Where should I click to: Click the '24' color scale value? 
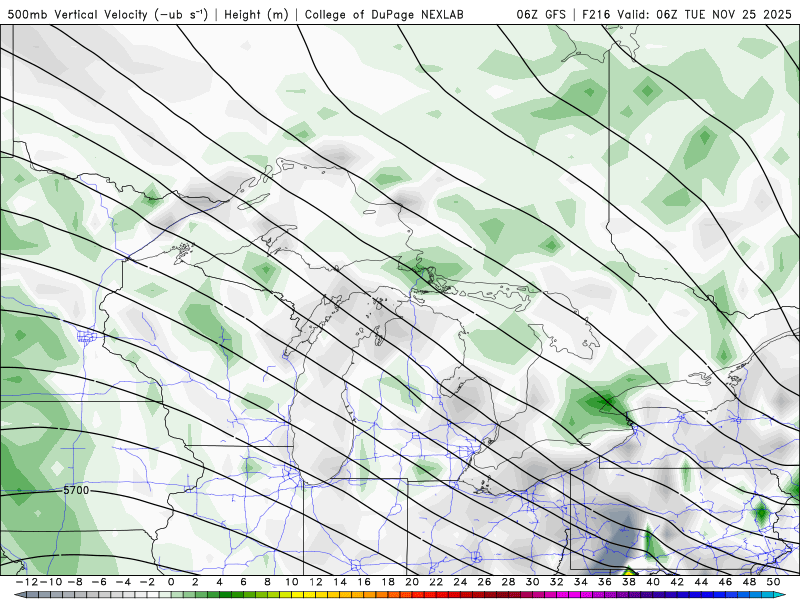(x=460, y=582)
